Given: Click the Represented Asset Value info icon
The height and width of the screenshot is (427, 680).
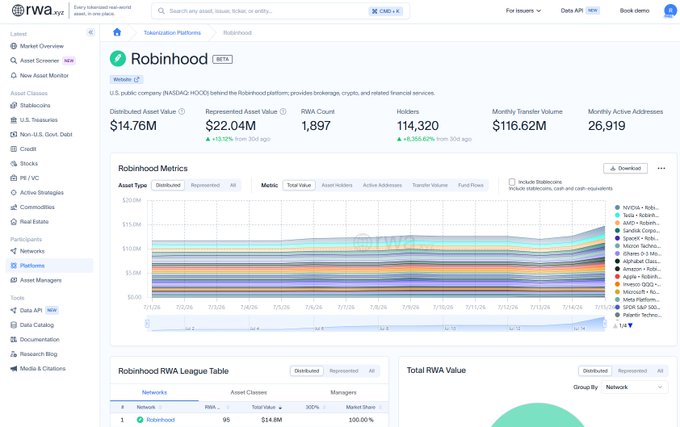Looking at the screenshot, I should coord(283,111).
